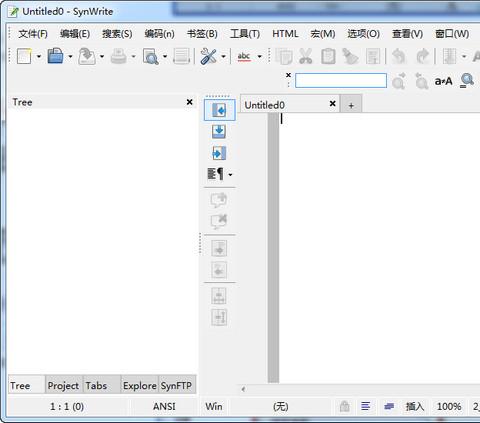
Task: Open the 搜索(S) menu
Action: tap(117, 34)
